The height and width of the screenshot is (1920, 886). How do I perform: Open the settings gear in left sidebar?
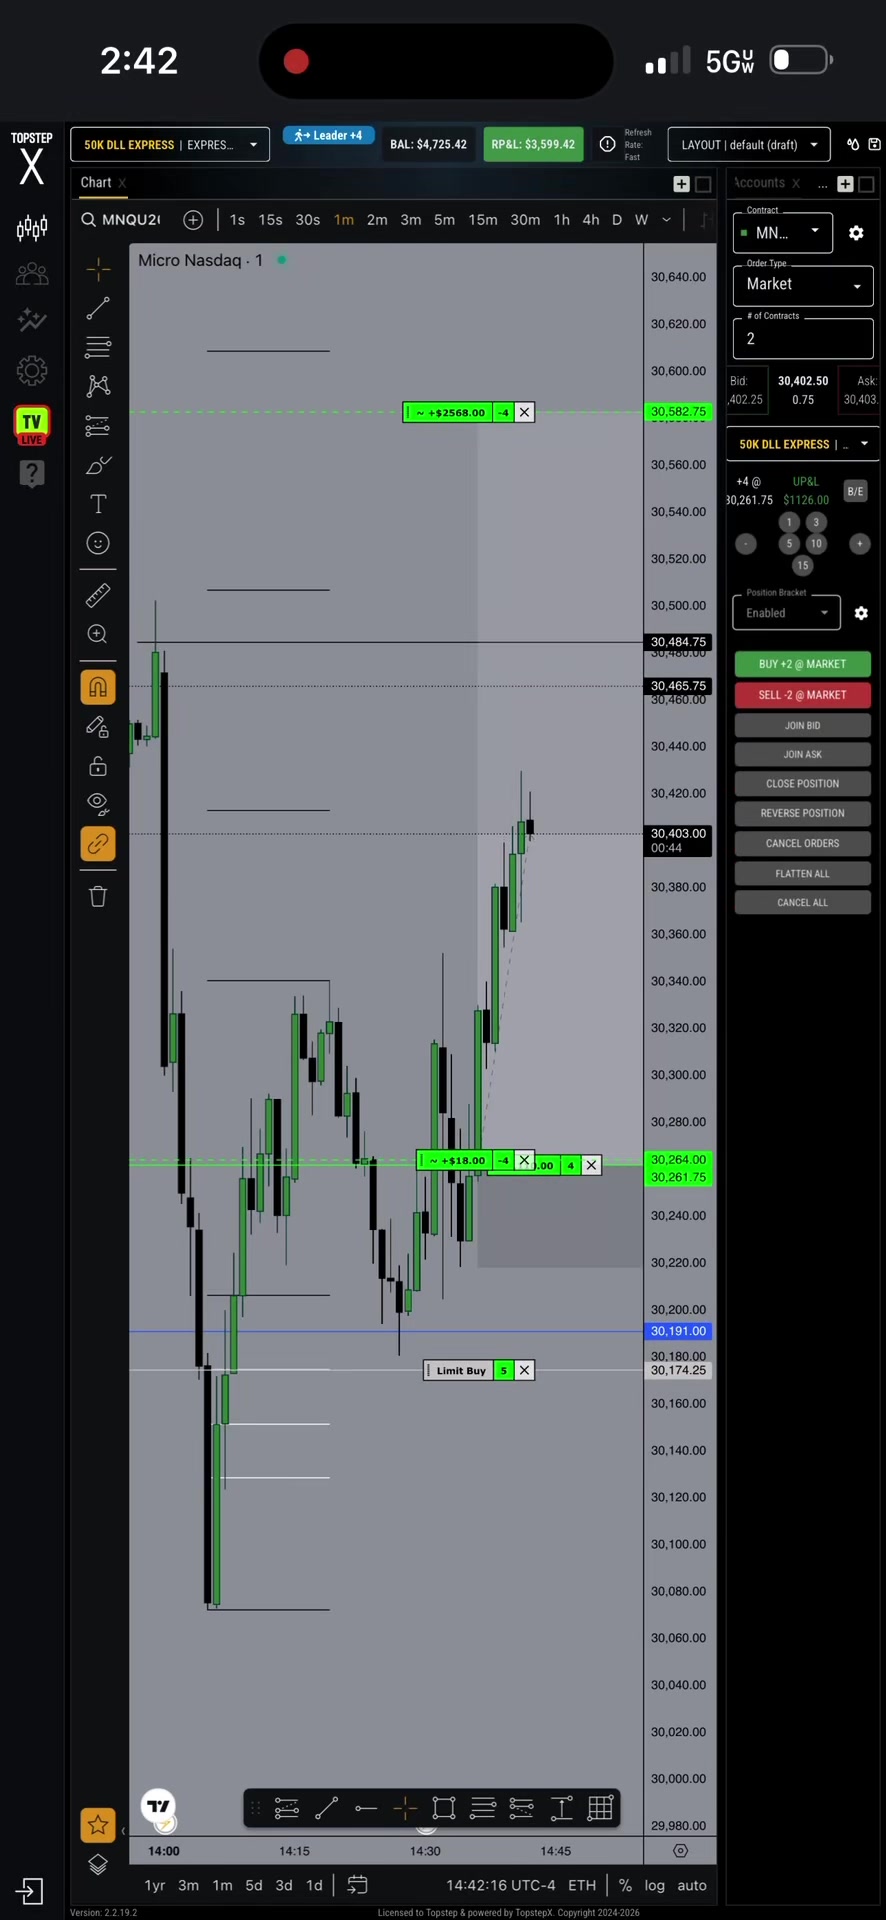click(32, 371)
